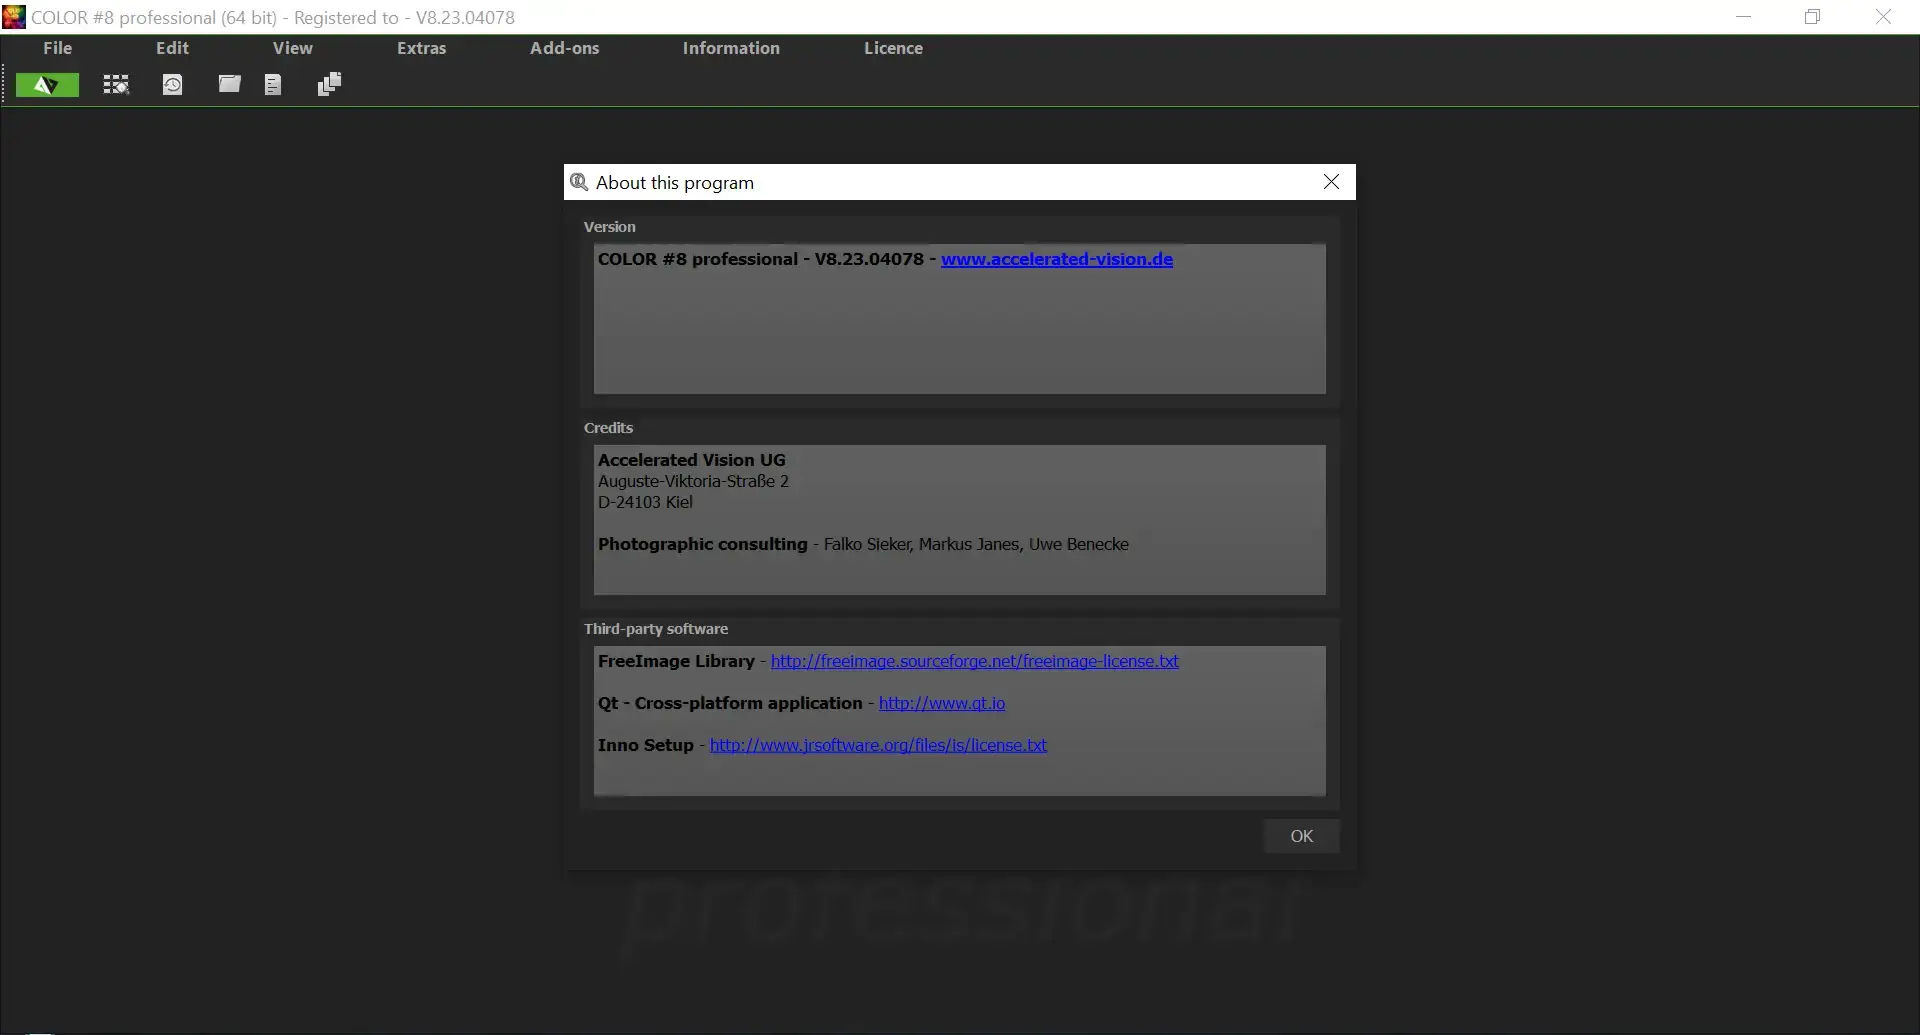The image size is (1920, 1035).
Task: Open the recent files history icon
Action: [x=172, y=85]
